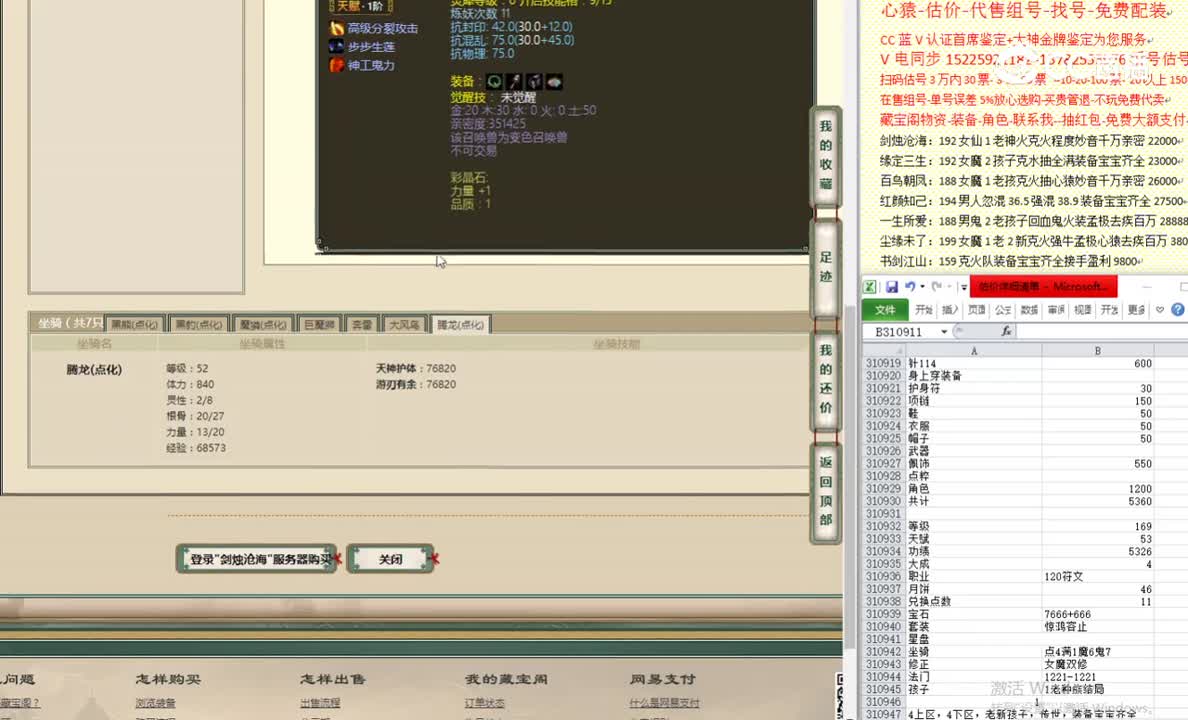
Task: Click the Excel logo icon in title bar
Action: [x=869, y=286]
